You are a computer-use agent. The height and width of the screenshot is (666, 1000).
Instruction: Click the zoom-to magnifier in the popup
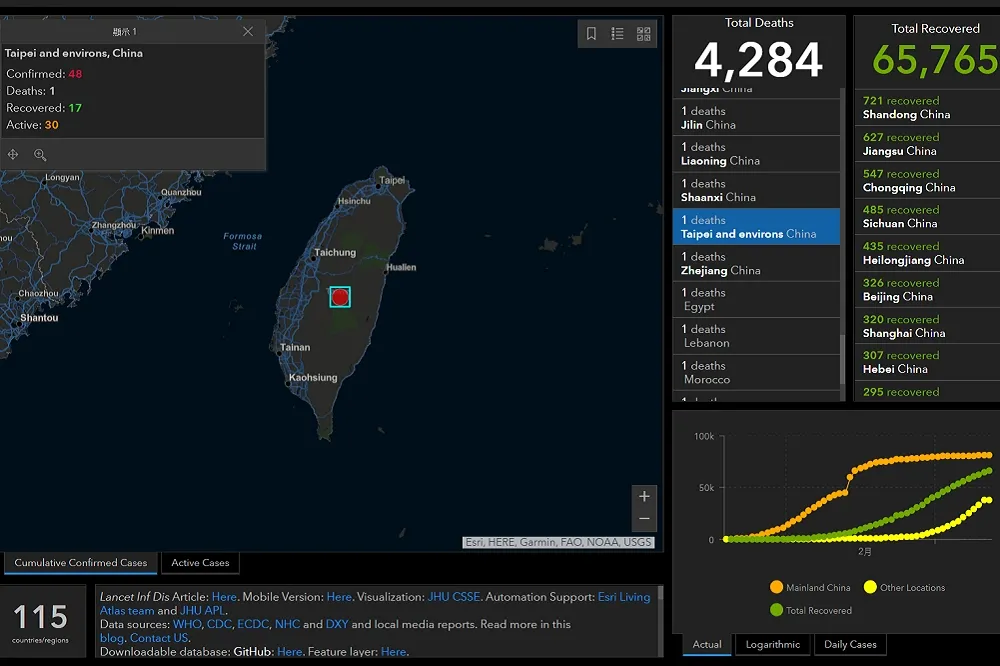pyautogui.click(x=40, y=154)
